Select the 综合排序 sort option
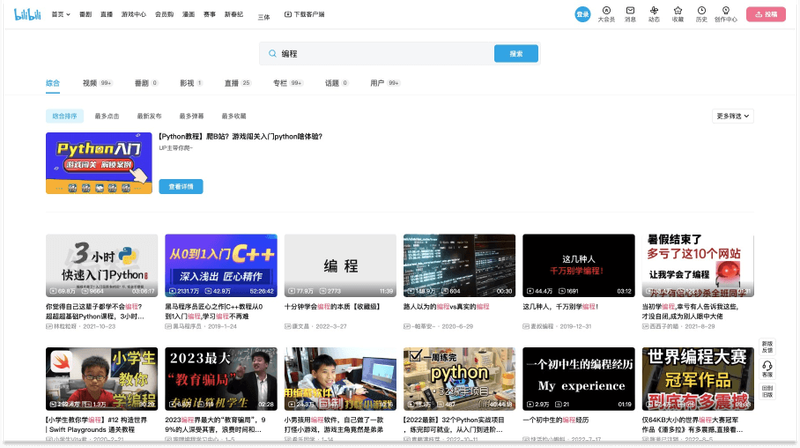The height and width of the screenshot is (448, 800). (64, 116)
